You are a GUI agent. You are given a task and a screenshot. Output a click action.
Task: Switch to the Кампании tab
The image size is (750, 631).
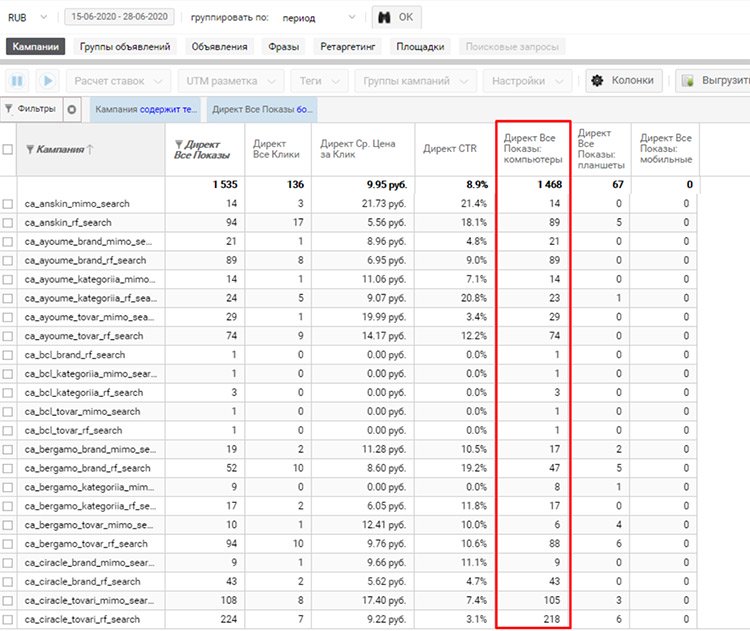(35, 46)
